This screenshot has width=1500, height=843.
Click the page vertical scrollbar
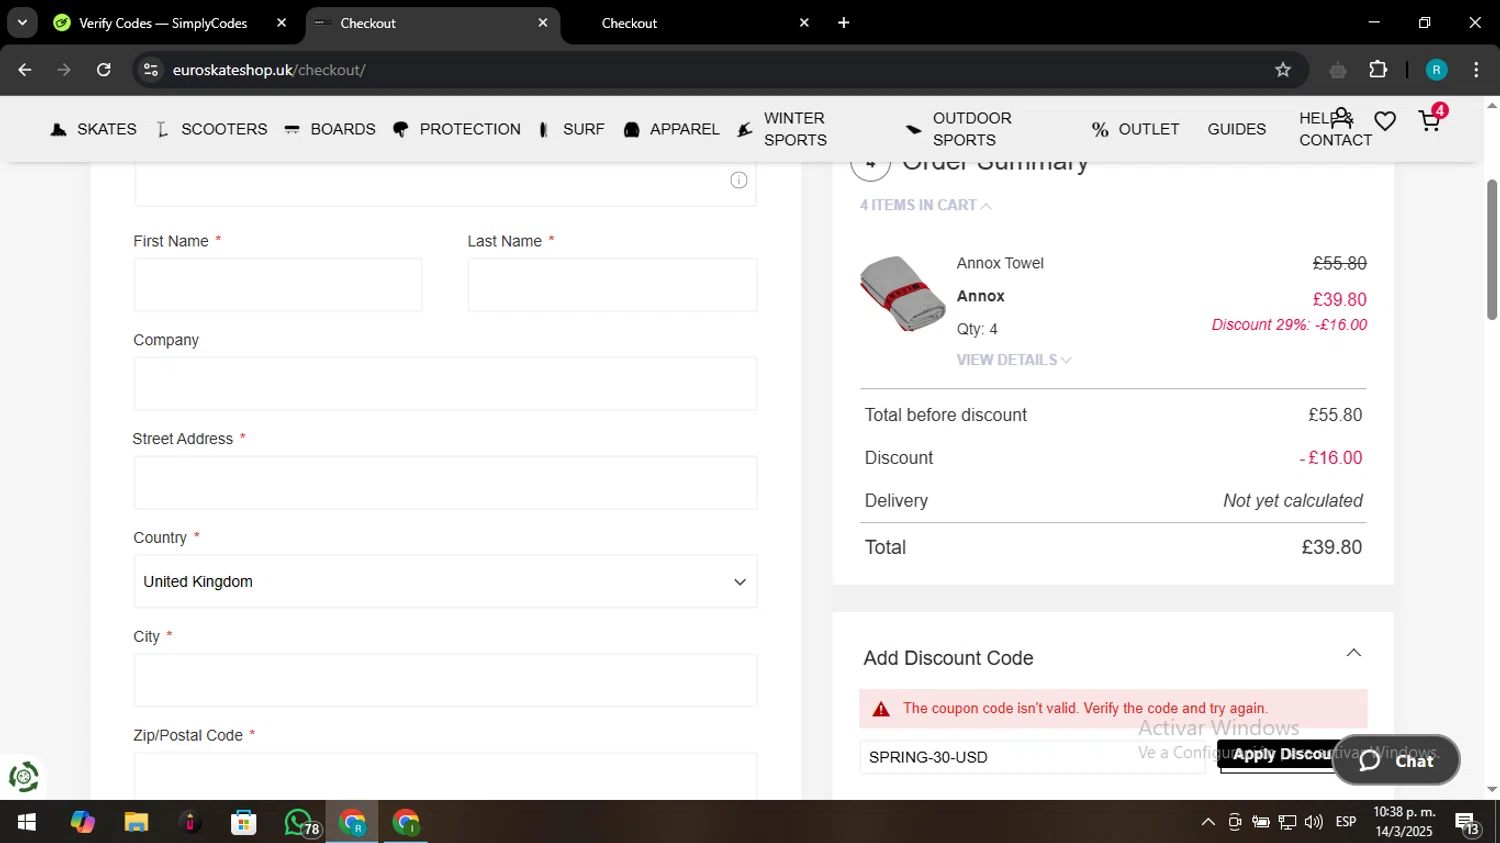pyautogui.click(x=1492, y=250)
